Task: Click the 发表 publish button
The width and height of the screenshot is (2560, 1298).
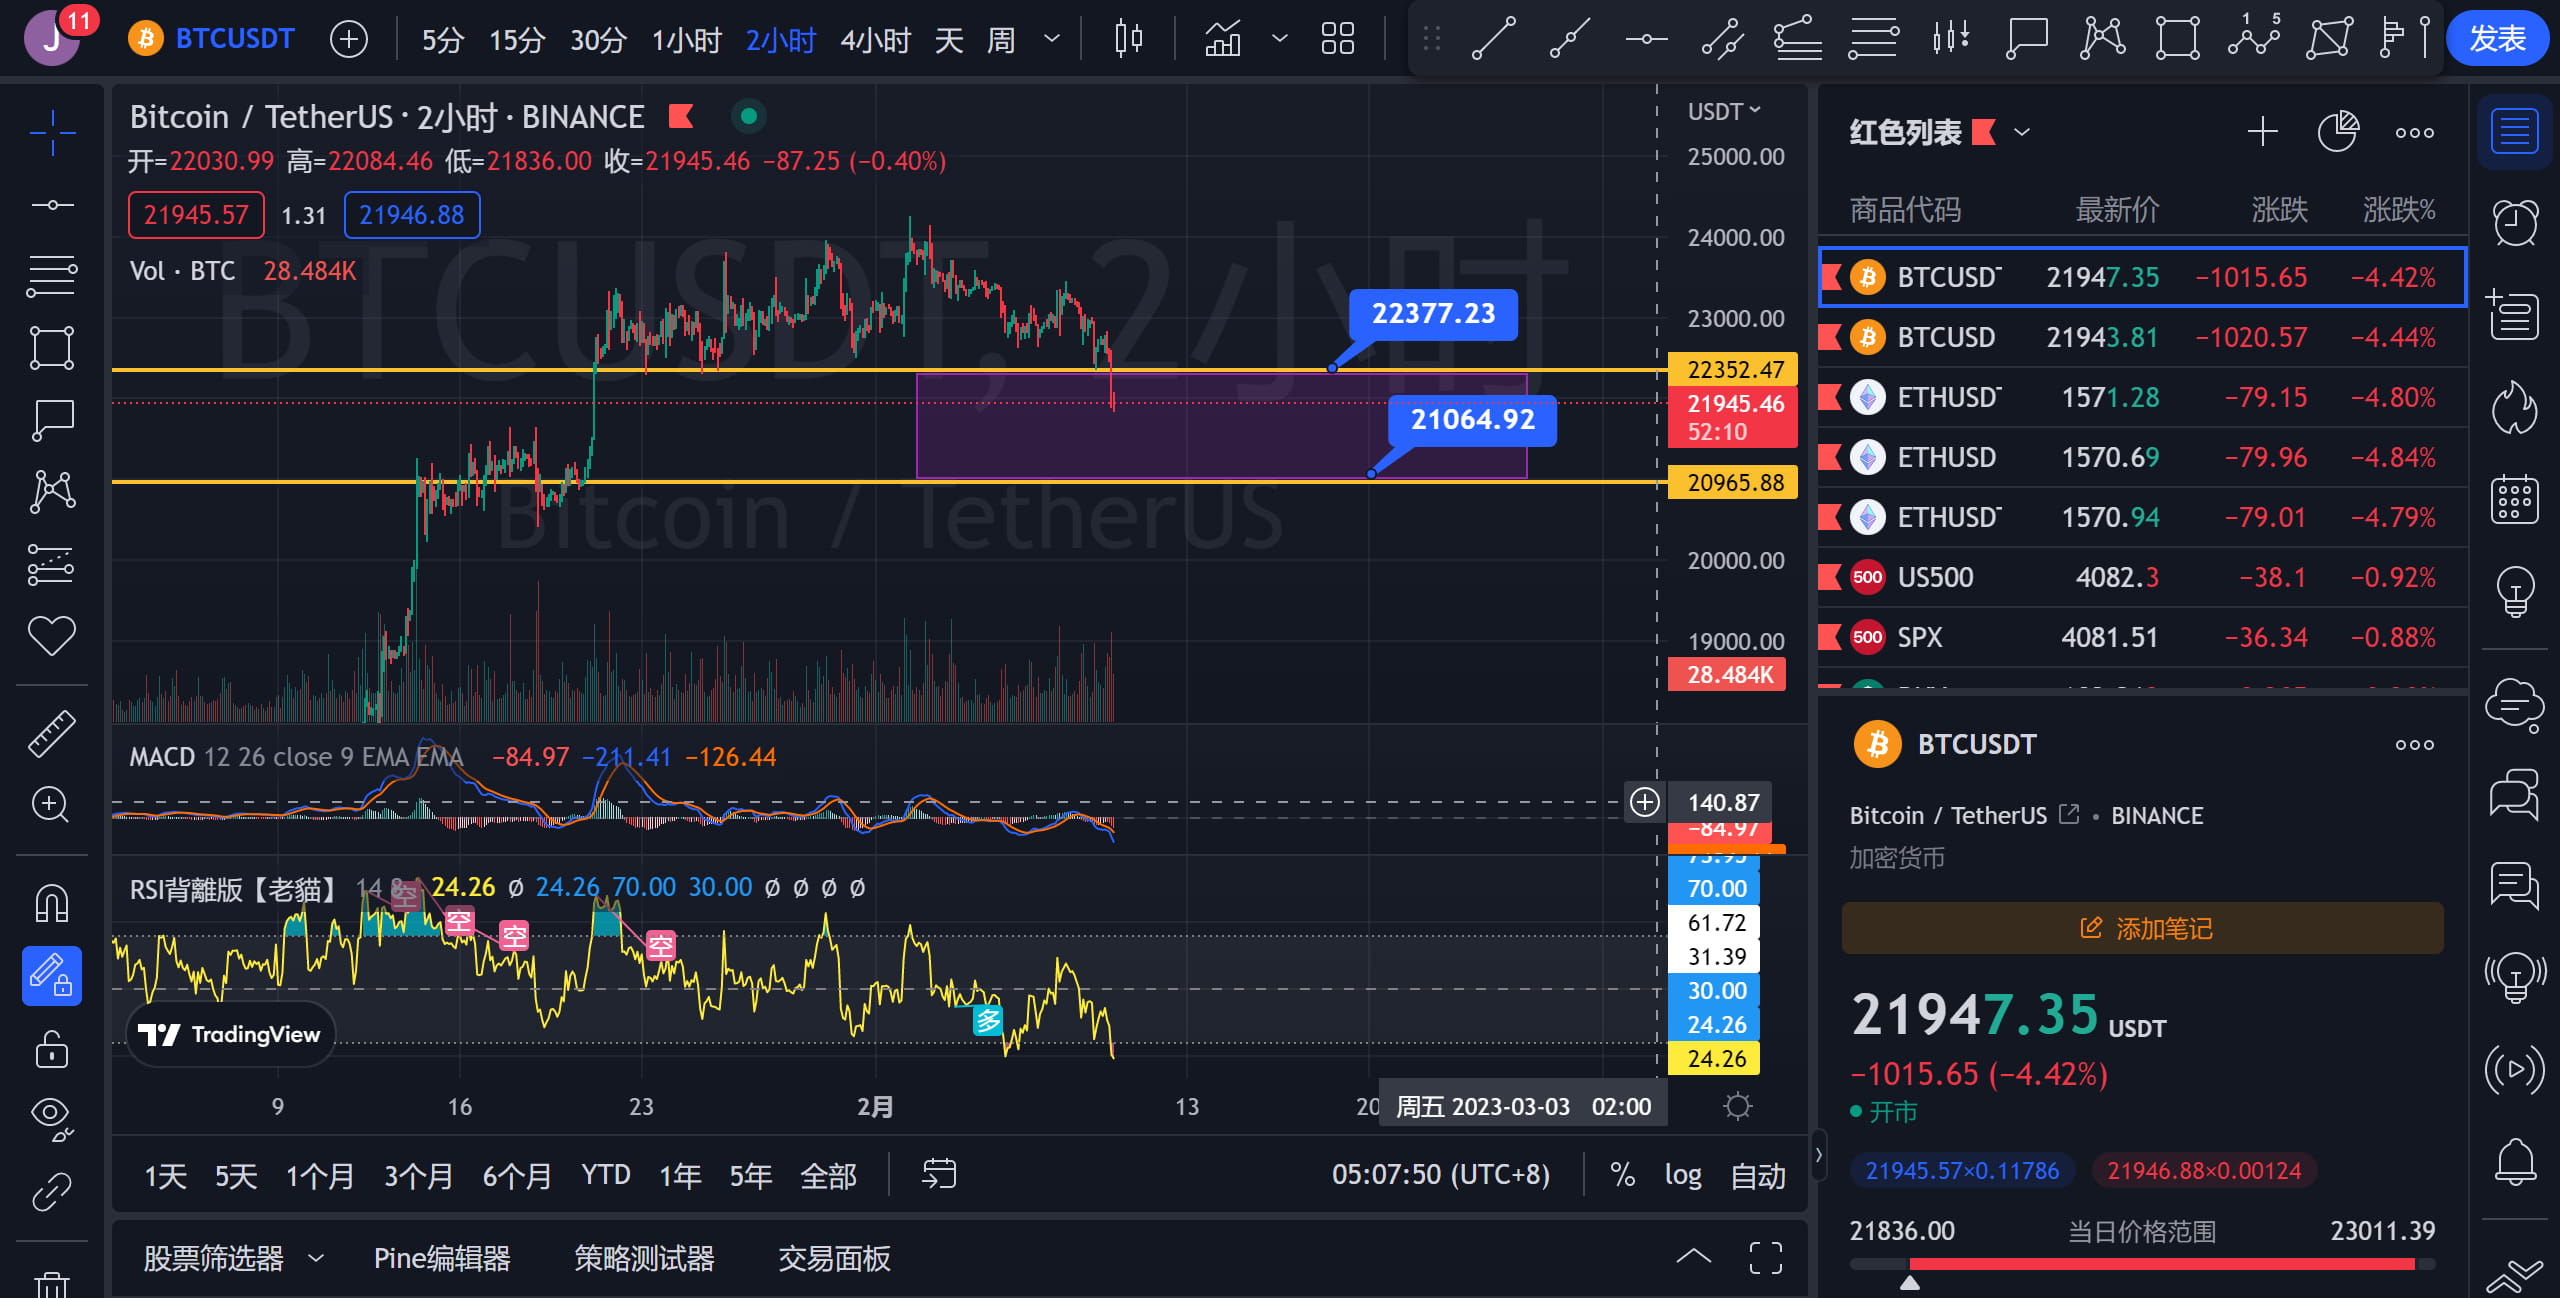Action: tap(2498, 38)
